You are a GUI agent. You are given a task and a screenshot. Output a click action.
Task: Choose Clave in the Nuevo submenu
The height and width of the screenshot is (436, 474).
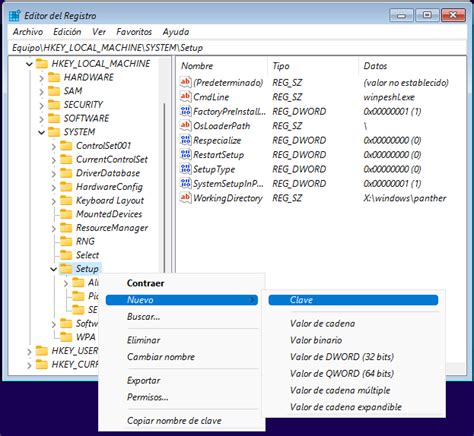[x=353, y=300]
